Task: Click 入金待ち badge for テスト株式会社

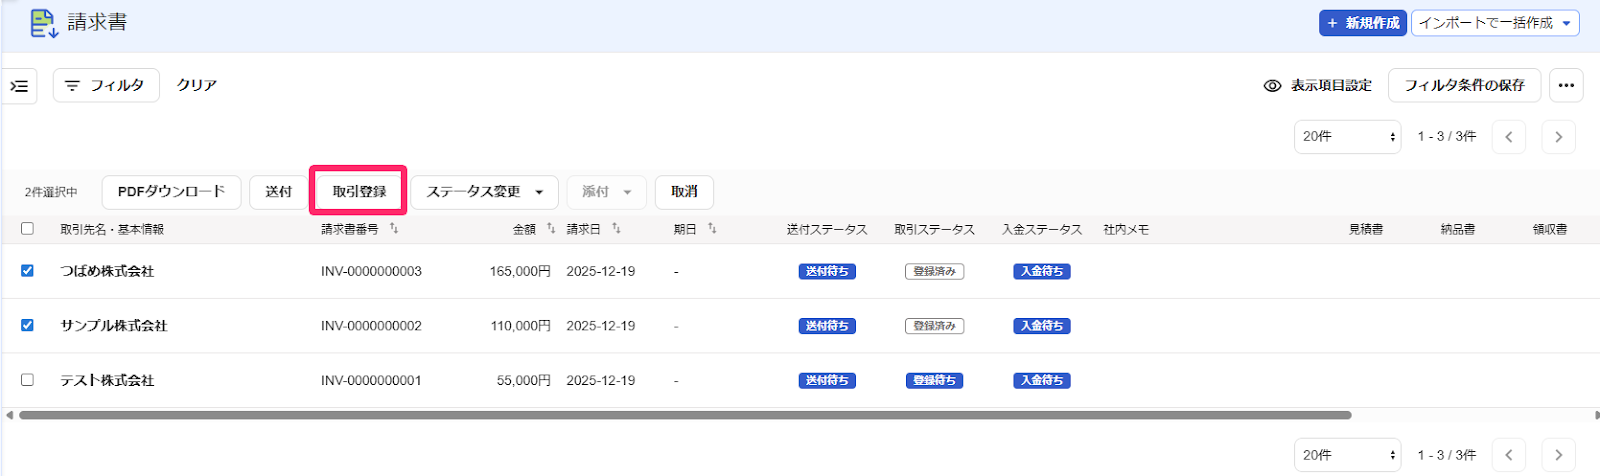Action: click(1042, 380)
